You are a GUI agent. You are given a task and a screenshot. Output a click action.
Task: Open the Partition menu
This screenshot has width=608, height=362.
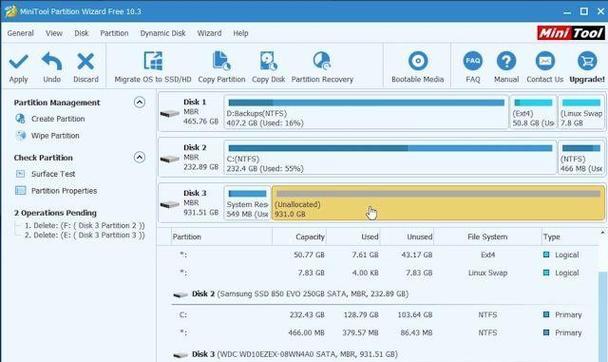pyautogui.click(x=114, y=33)
